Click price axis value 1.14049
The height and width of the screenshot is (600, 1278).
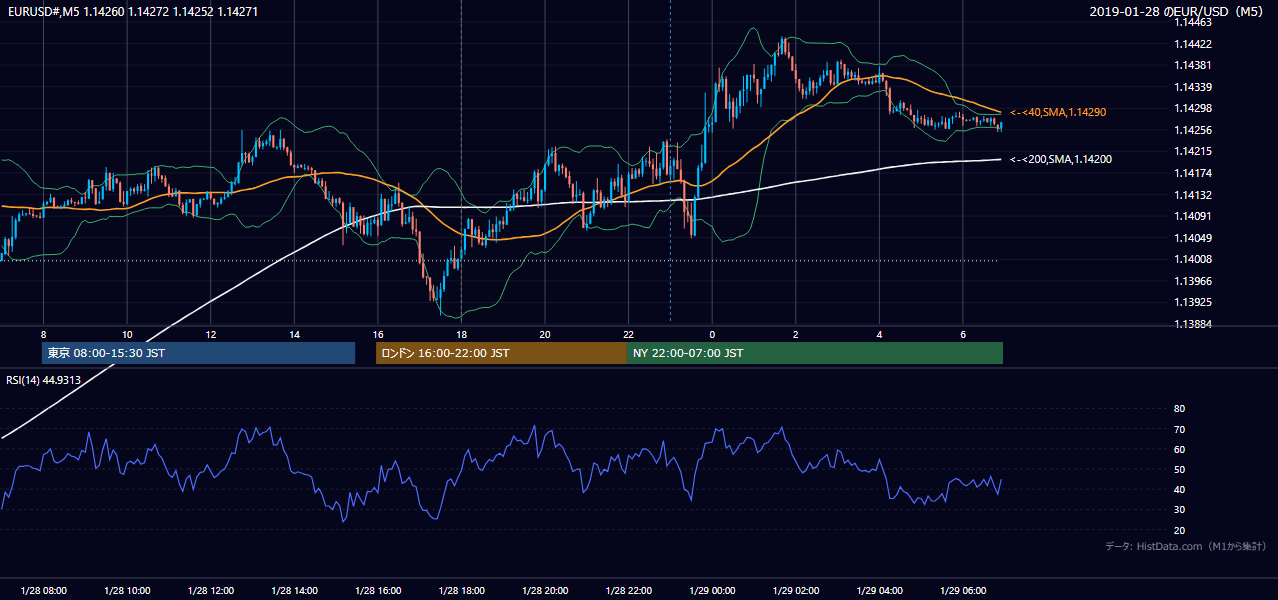tap(1192, 238)
